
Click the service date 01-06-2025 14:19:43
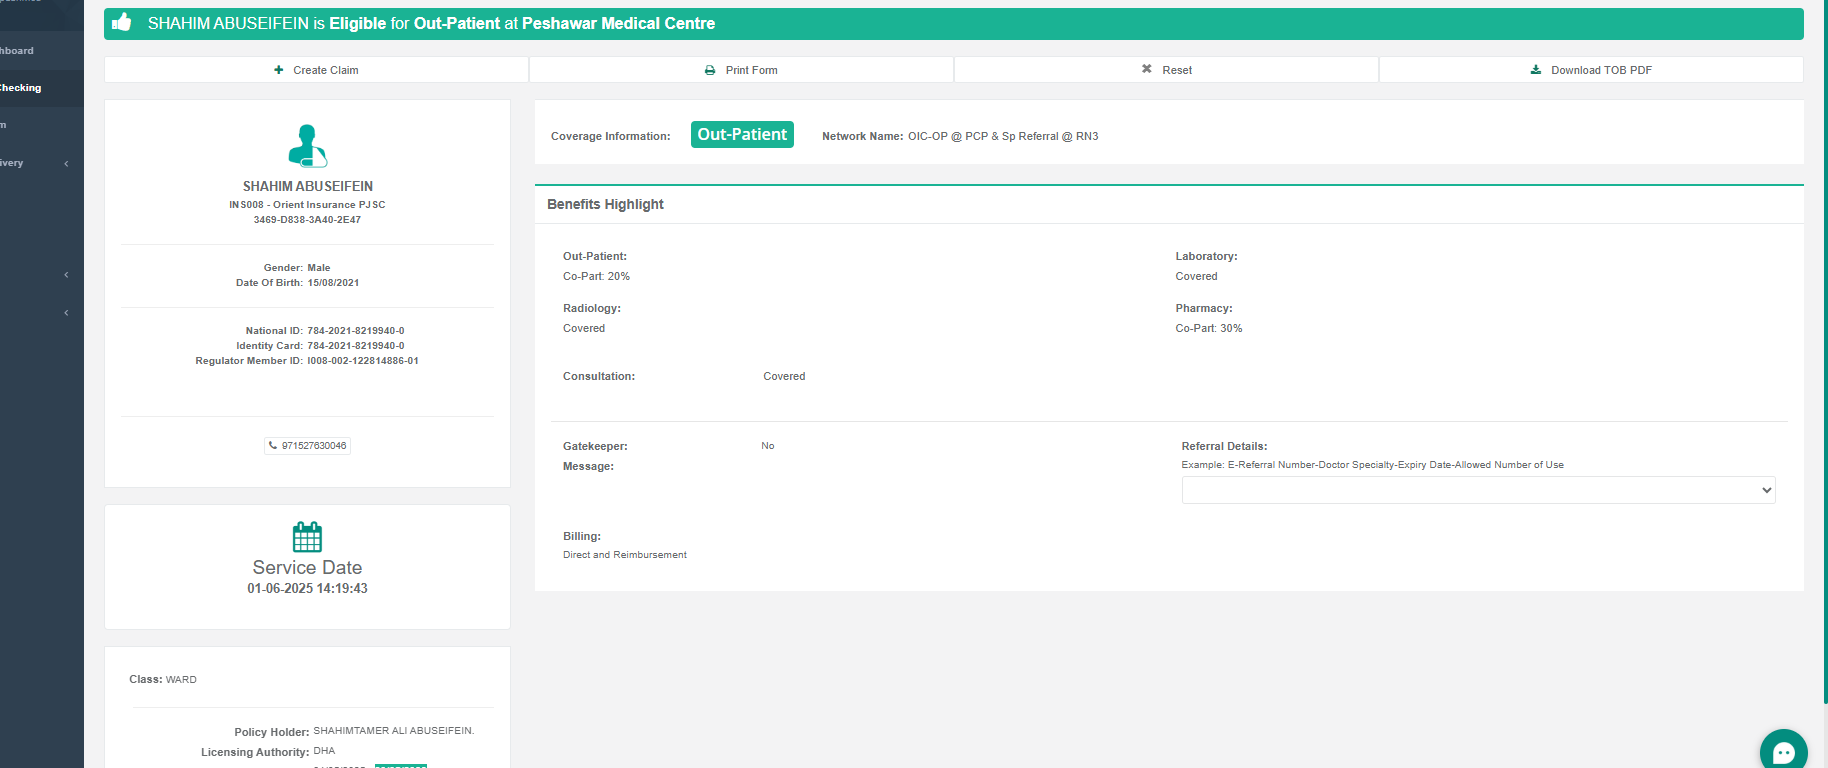pos(307,589)
